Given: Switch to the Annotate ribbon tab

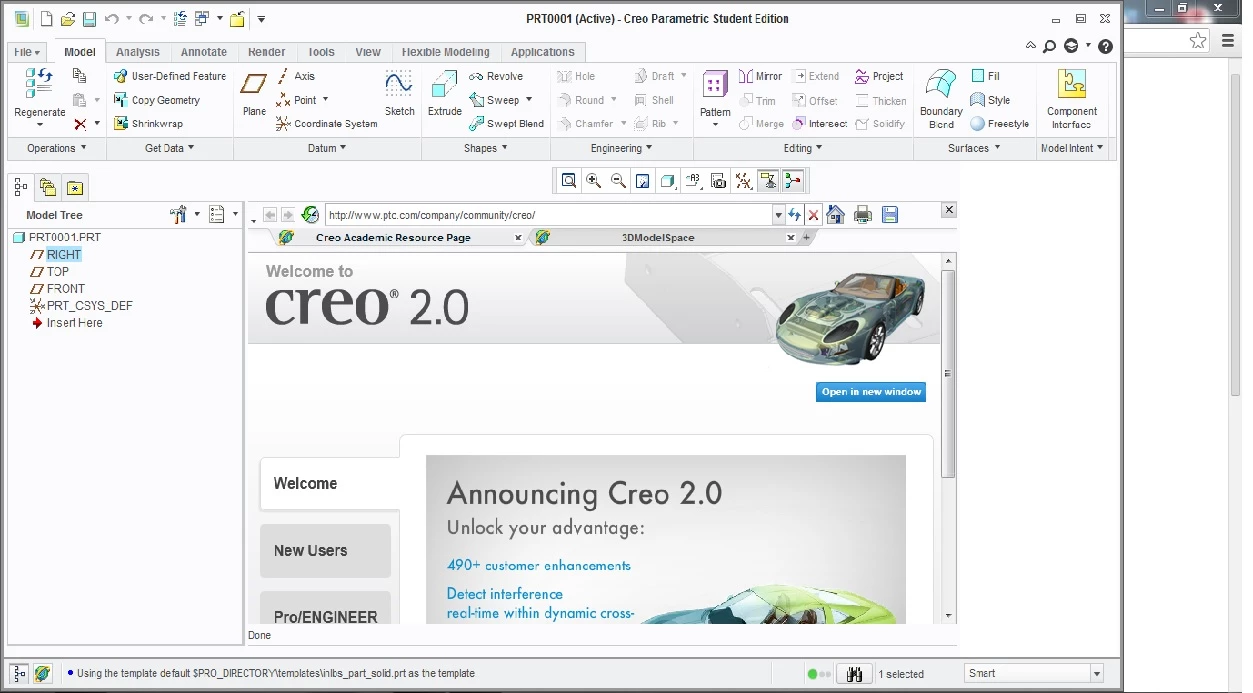Looking at the screenshot, I should (x=204, y=52).
